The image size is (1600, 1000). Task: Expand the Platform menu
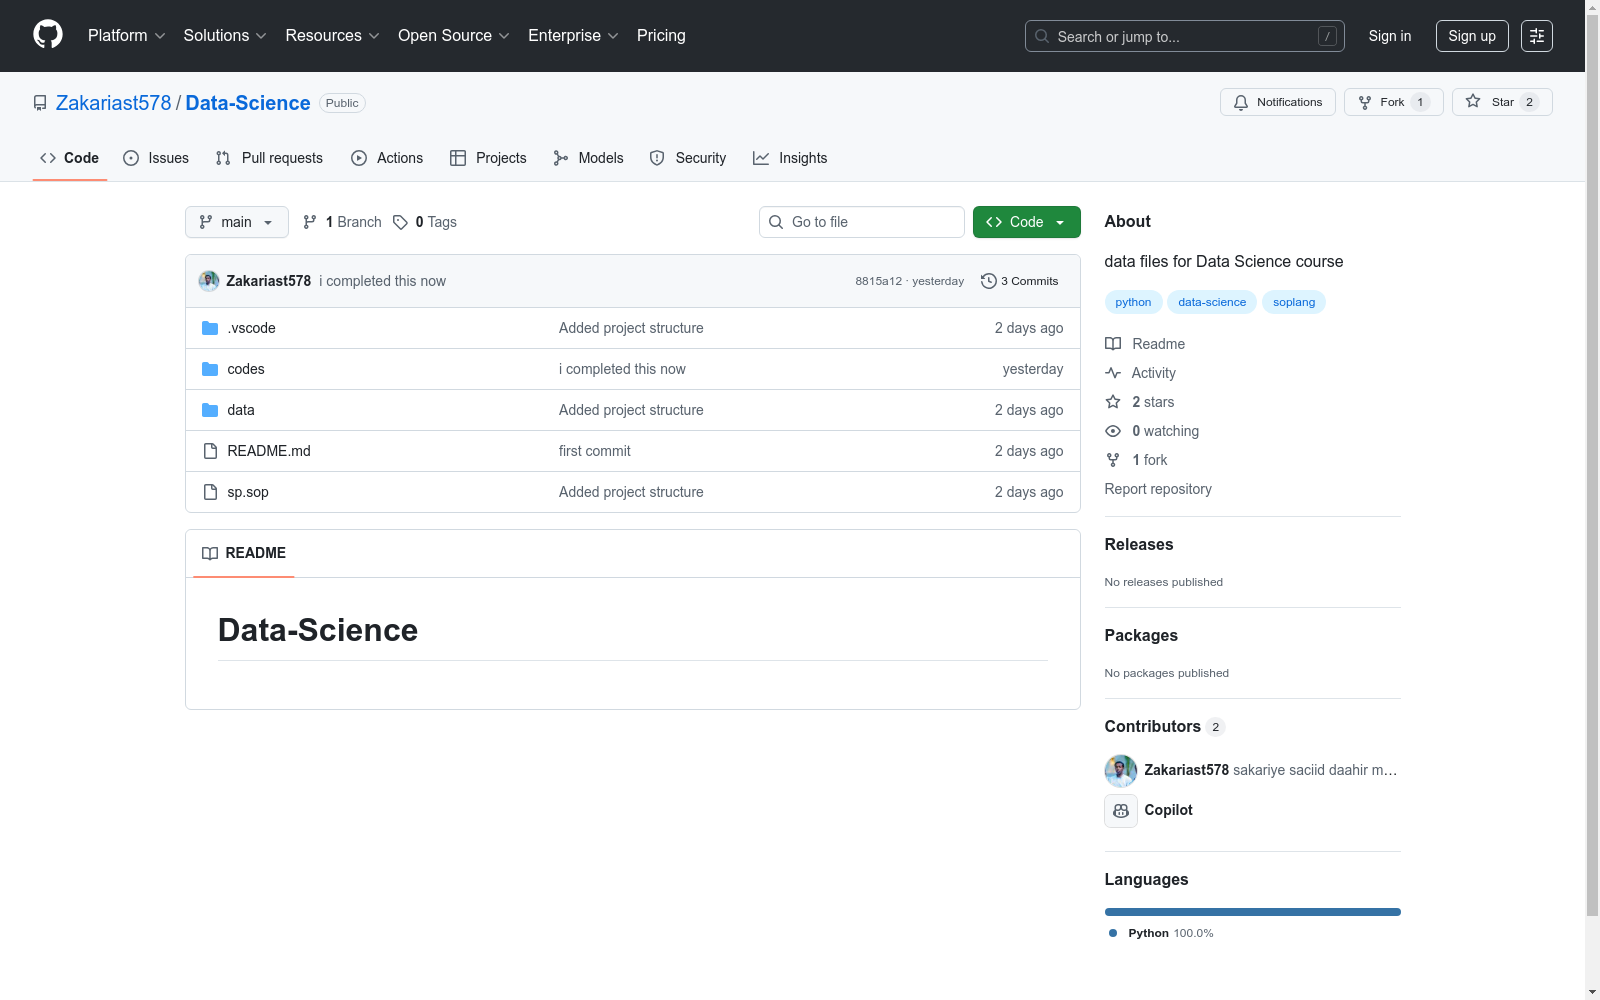pyautogui.click(x=127, y=36)
